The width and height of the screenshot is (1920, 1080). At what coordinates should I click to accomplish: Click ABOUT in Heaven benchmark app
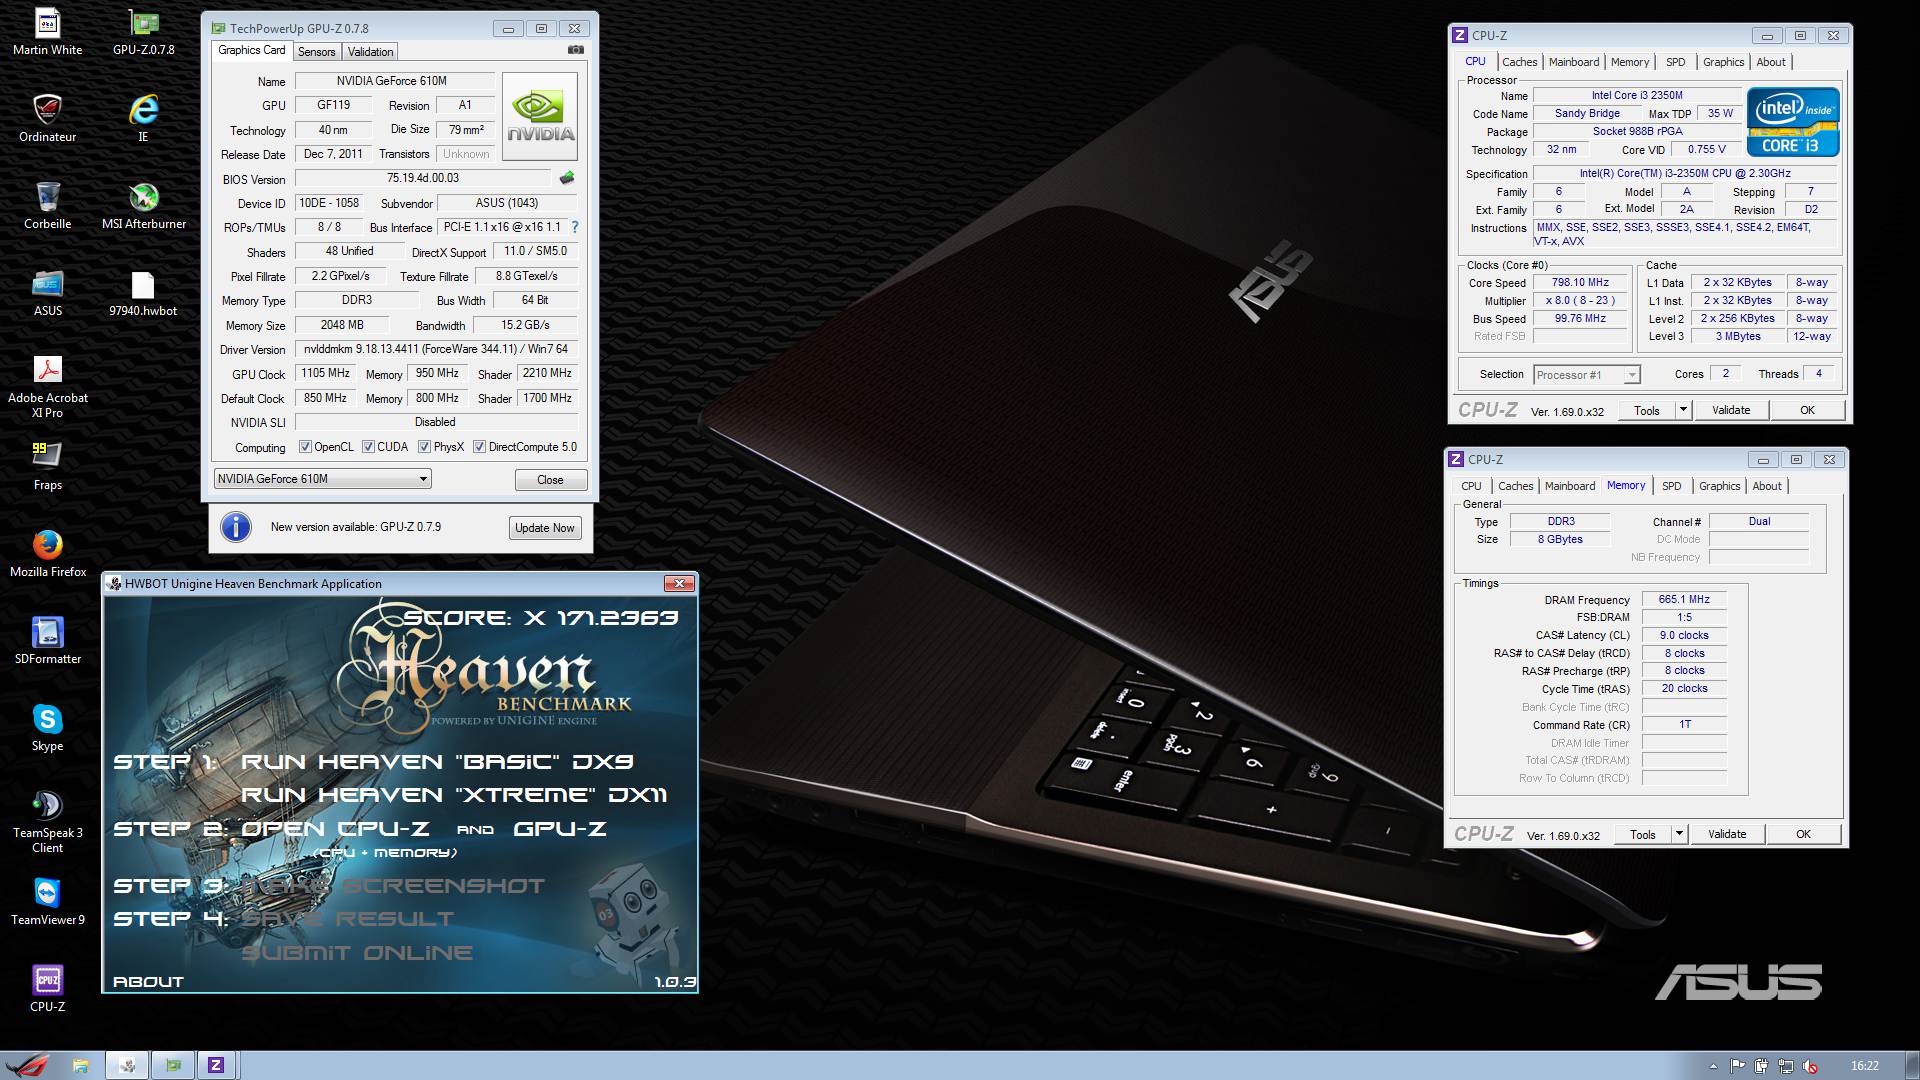(148, 982)
